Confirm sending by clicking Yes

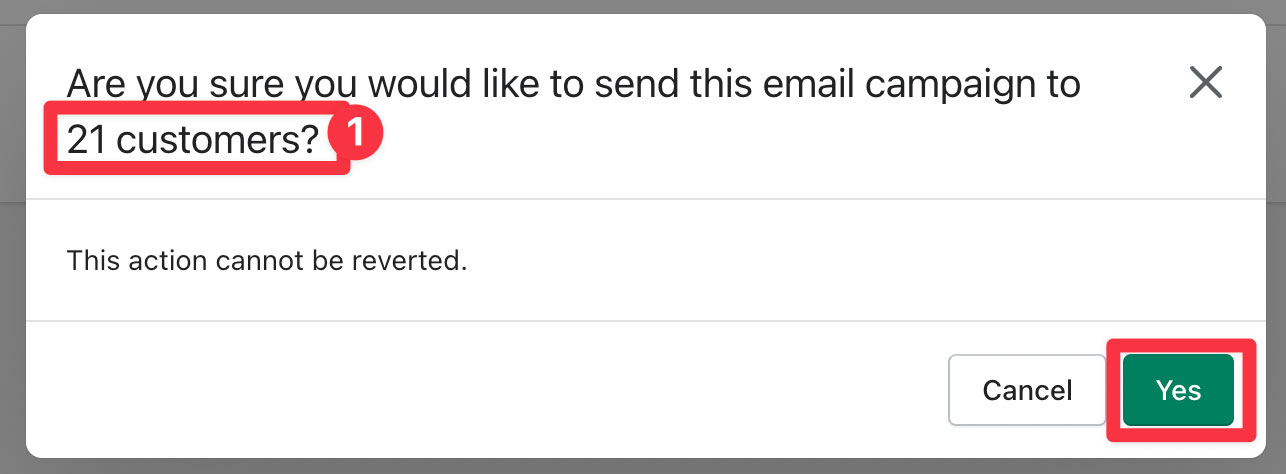(1178, 390)
